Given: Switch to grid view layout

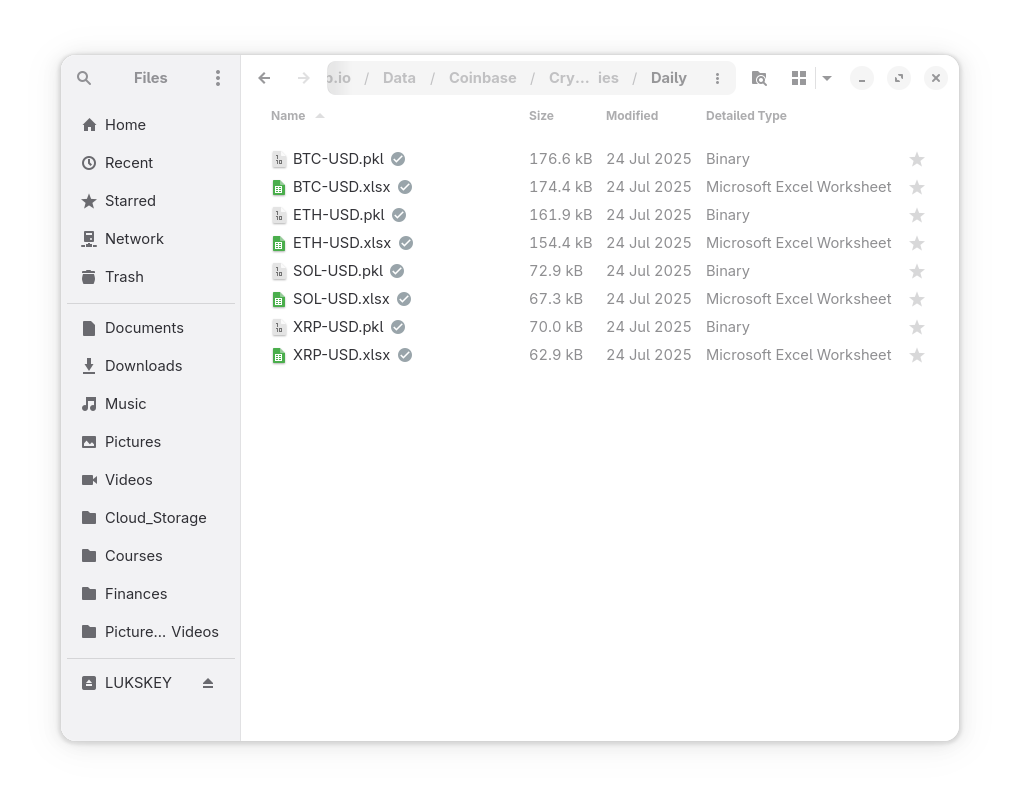Looking at the screenshot, I should tap(798, 77).
